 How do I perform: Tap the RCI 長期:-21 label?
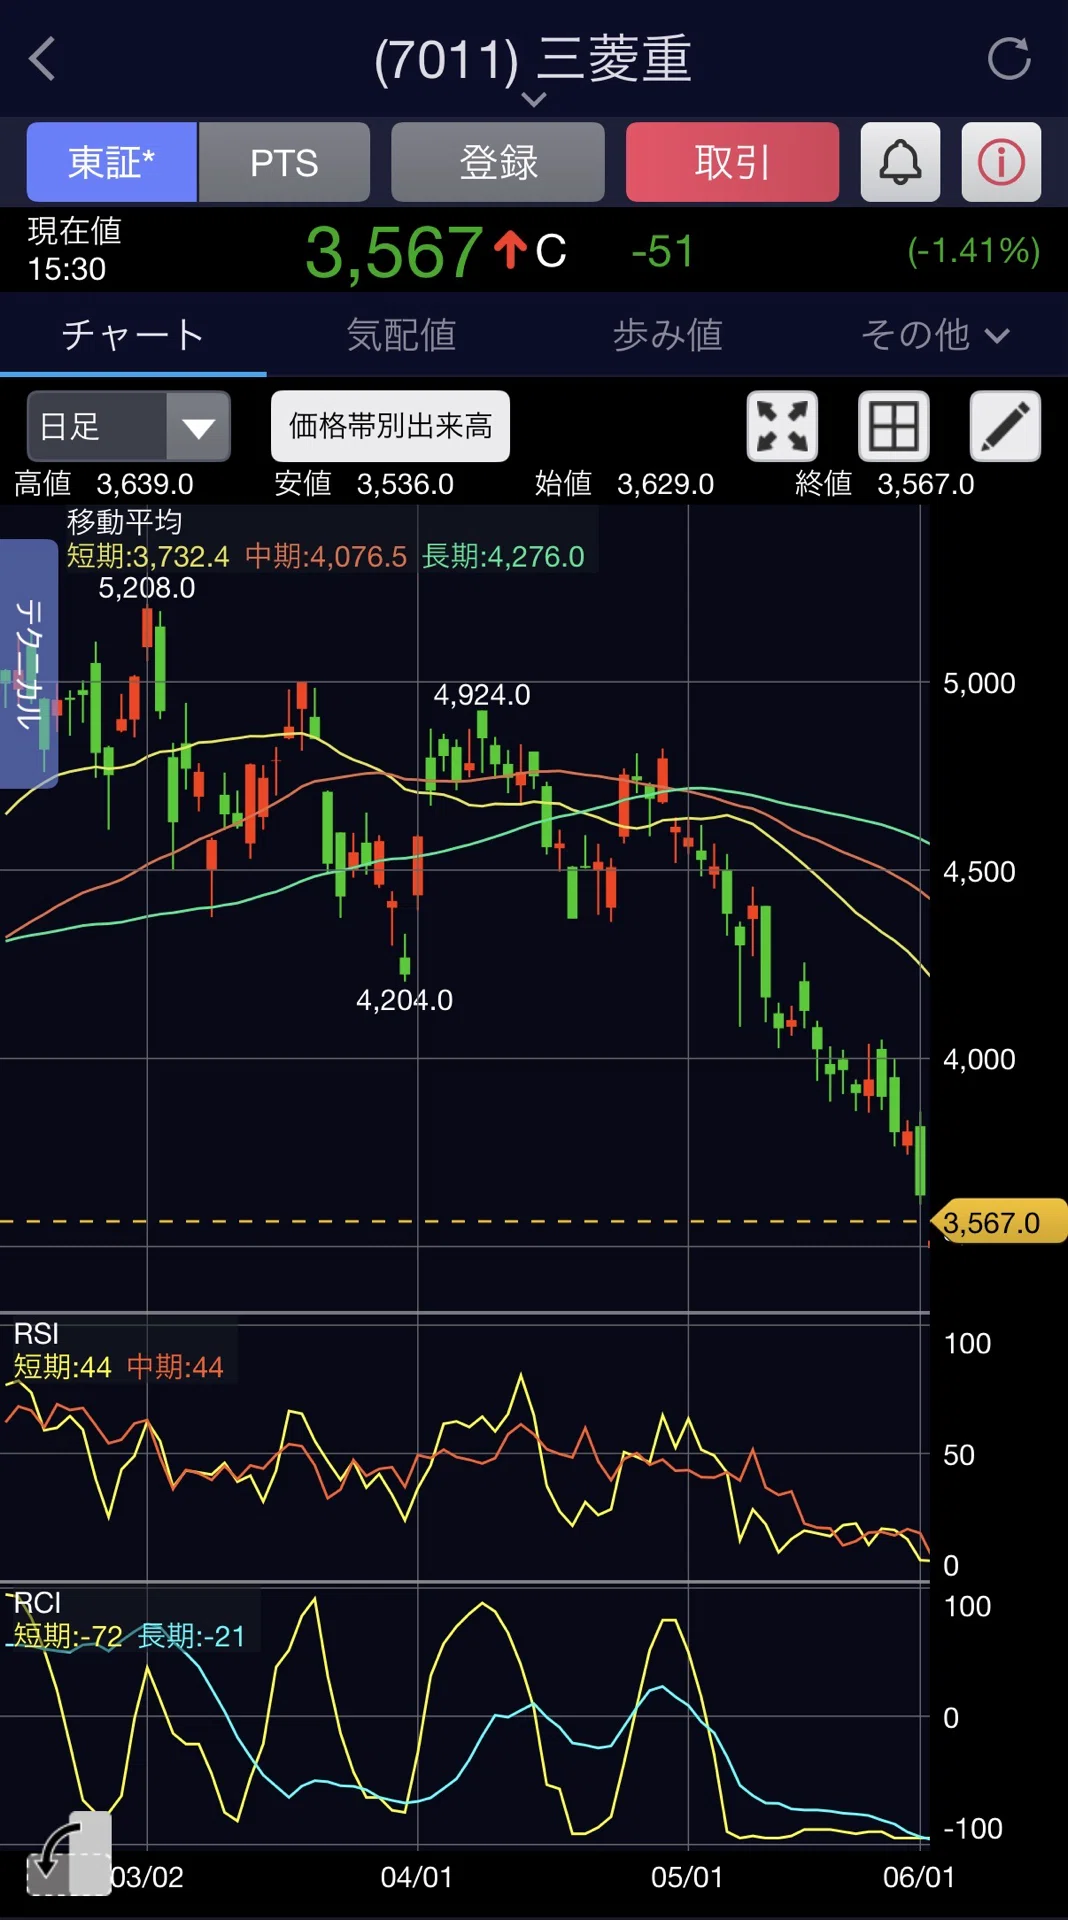click(x=192, y=1636)
